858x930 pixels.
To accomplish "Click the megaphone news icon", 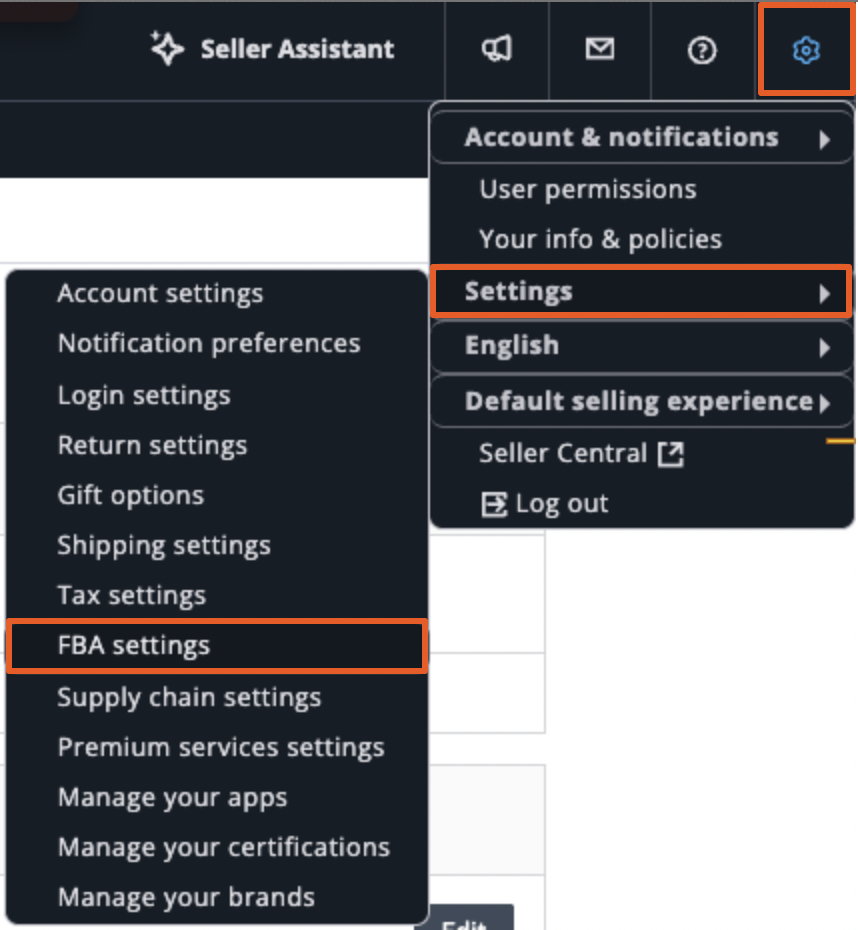I will [496, 49].
